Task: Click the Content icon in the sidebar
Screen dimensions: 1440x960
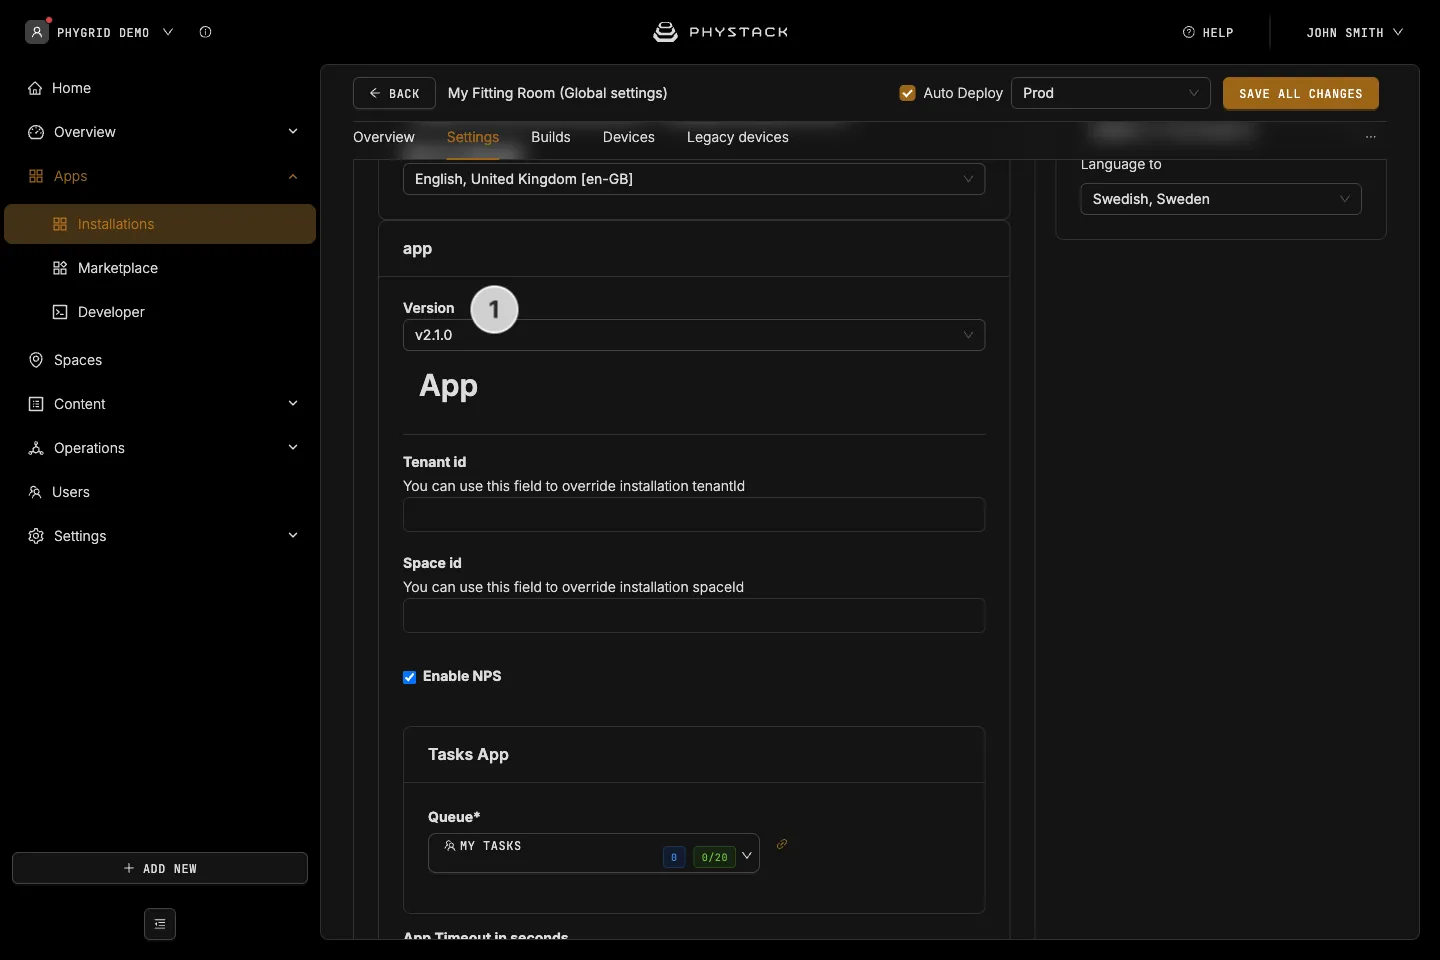Action: click(x=36, y=404)
